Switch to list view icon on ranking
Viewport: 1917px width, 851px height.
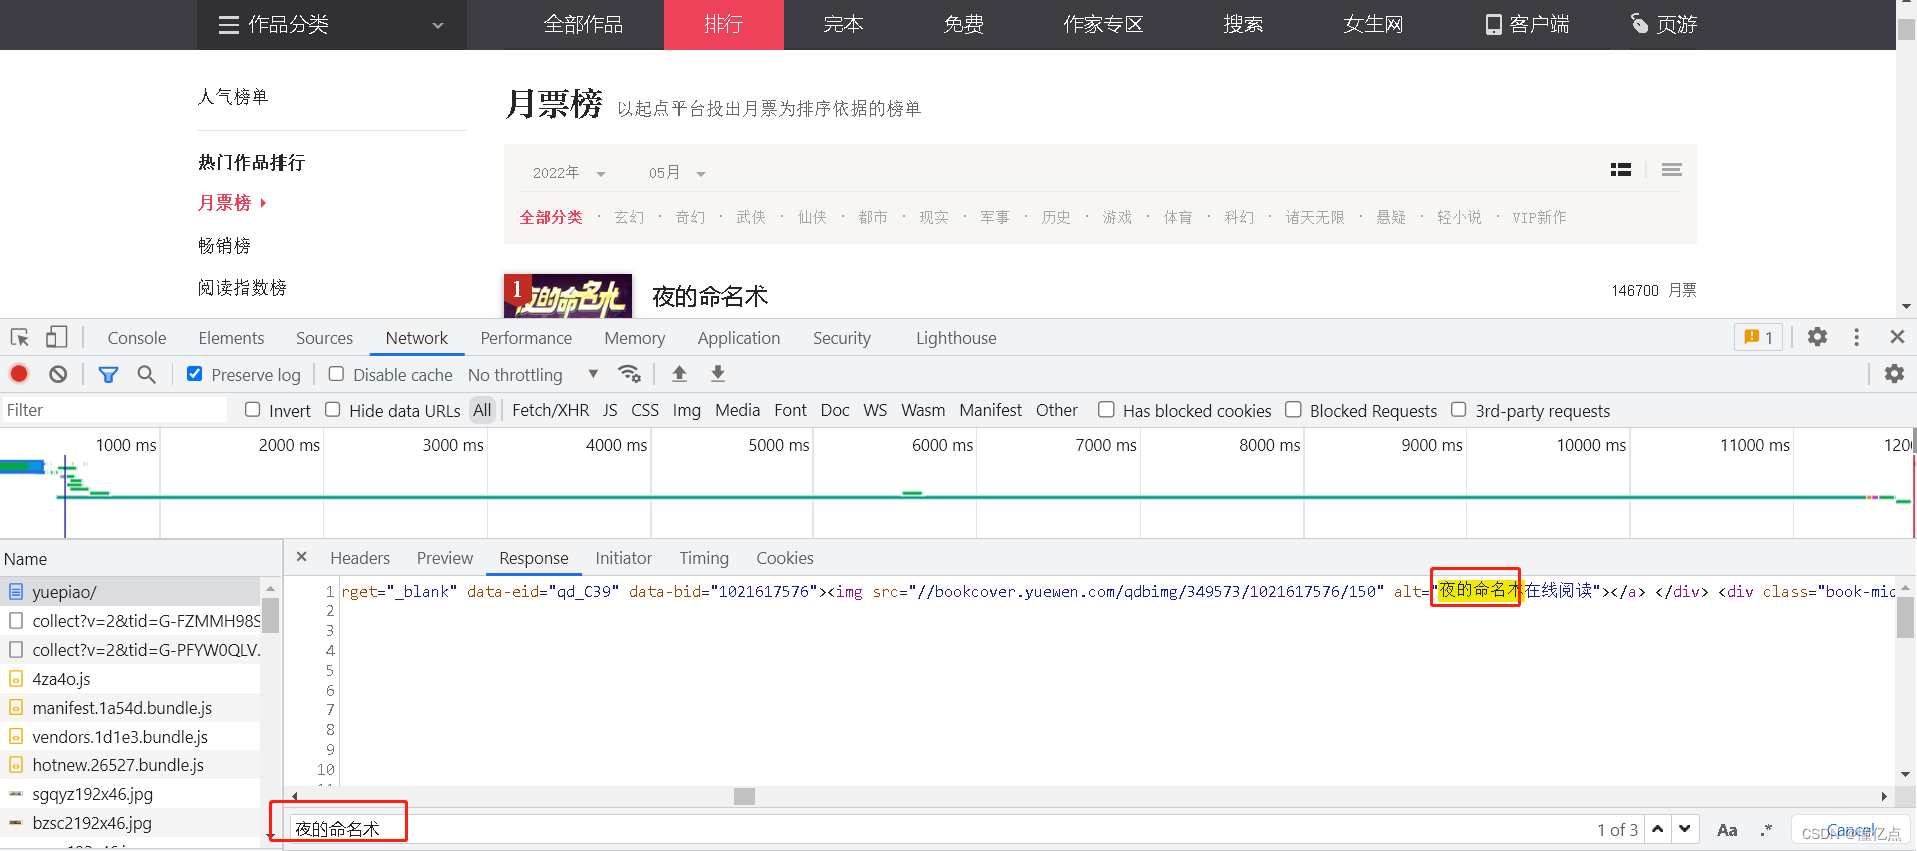[1621, 170]
